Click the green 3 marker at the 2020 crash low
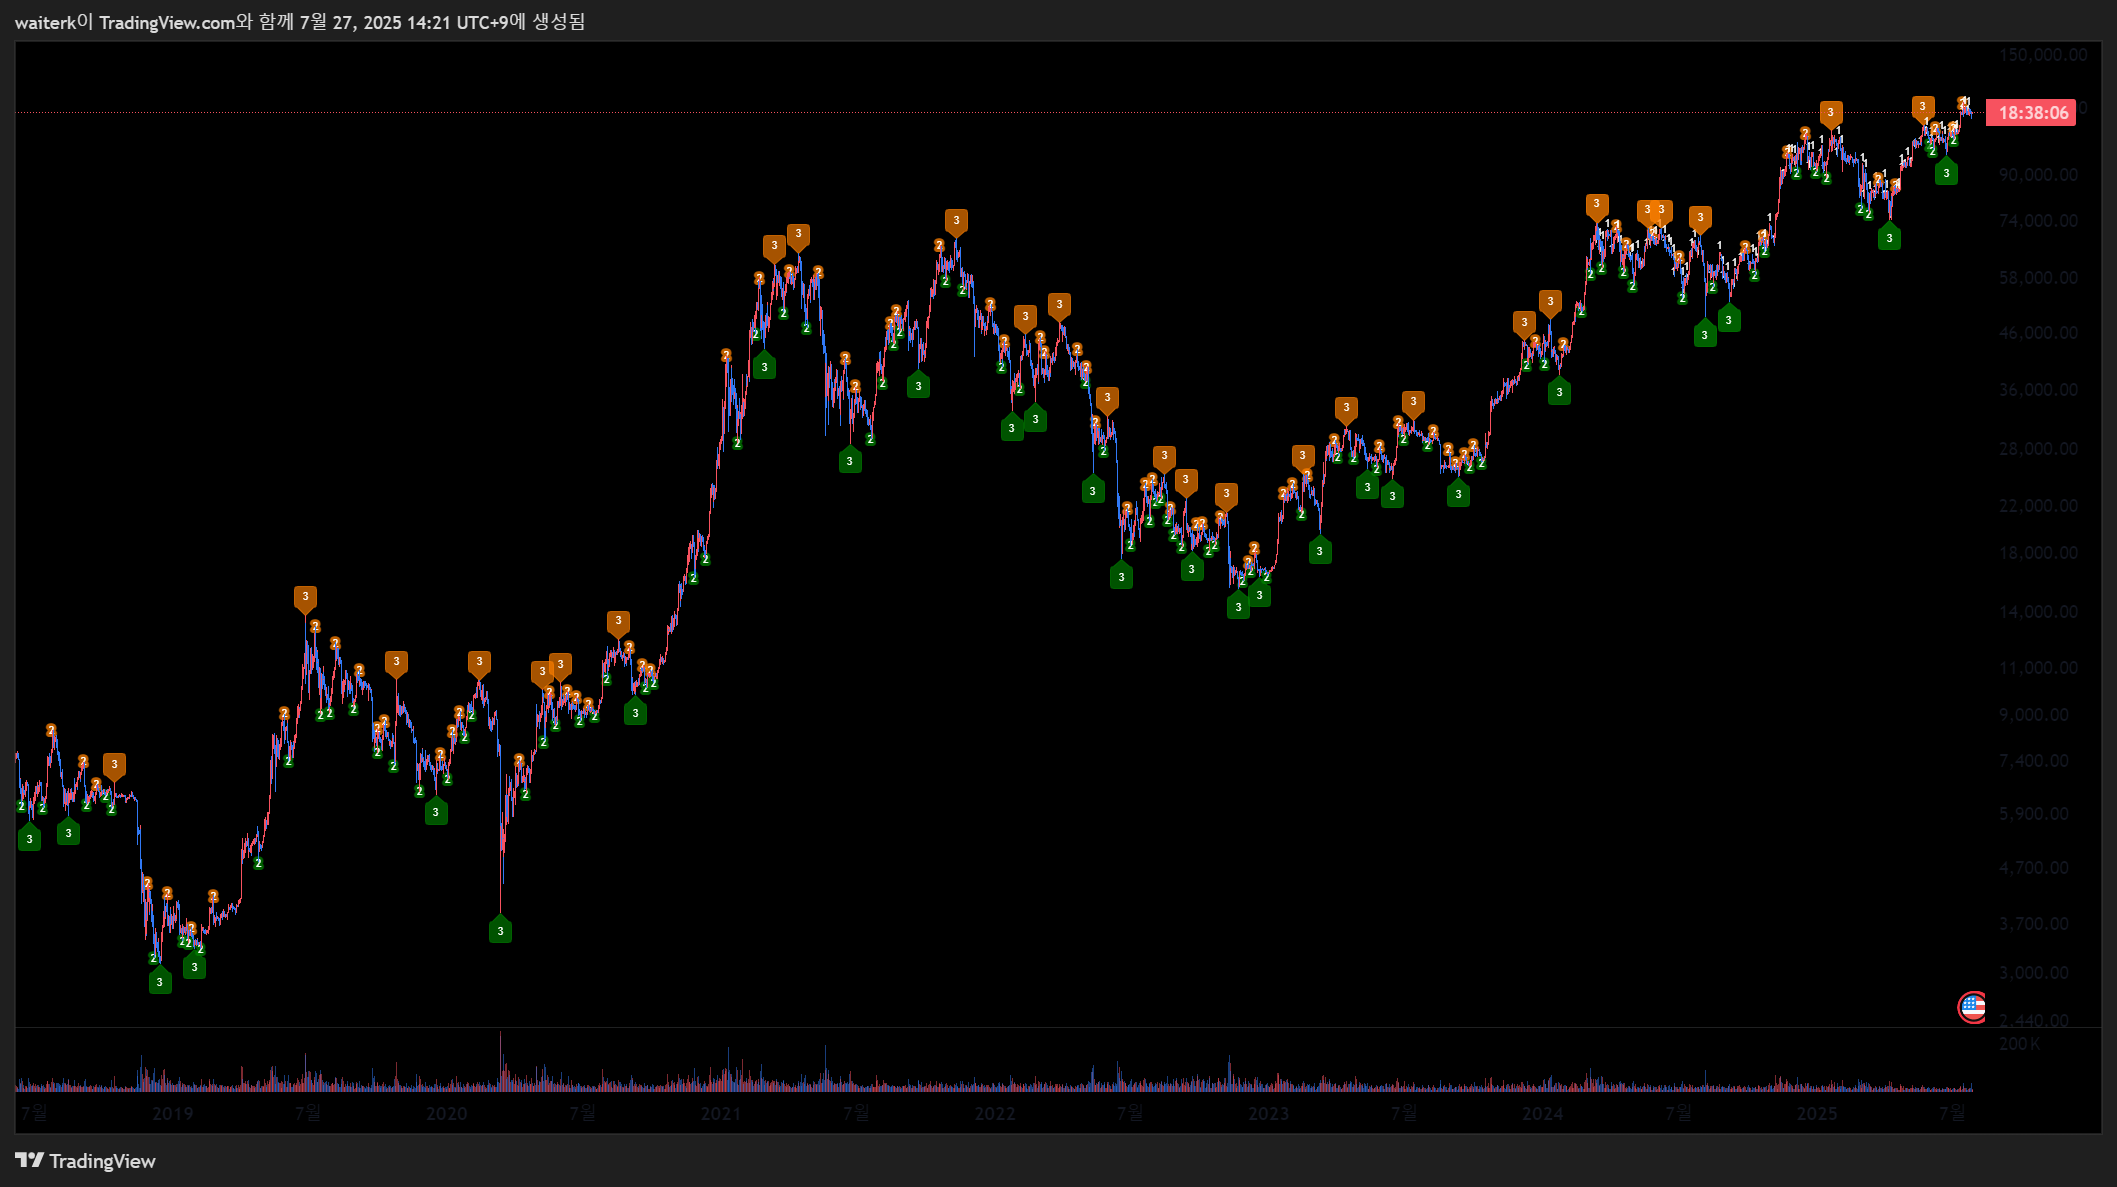This screenshot has height=1187, width=2117. tap(500, 930)
